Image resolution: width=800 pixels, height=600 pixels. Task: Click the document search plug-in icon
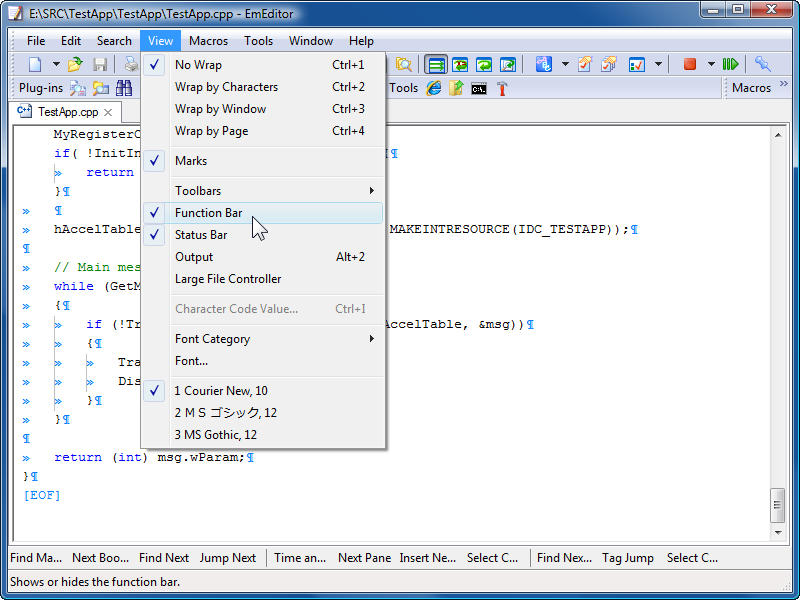tap(78, 88)
